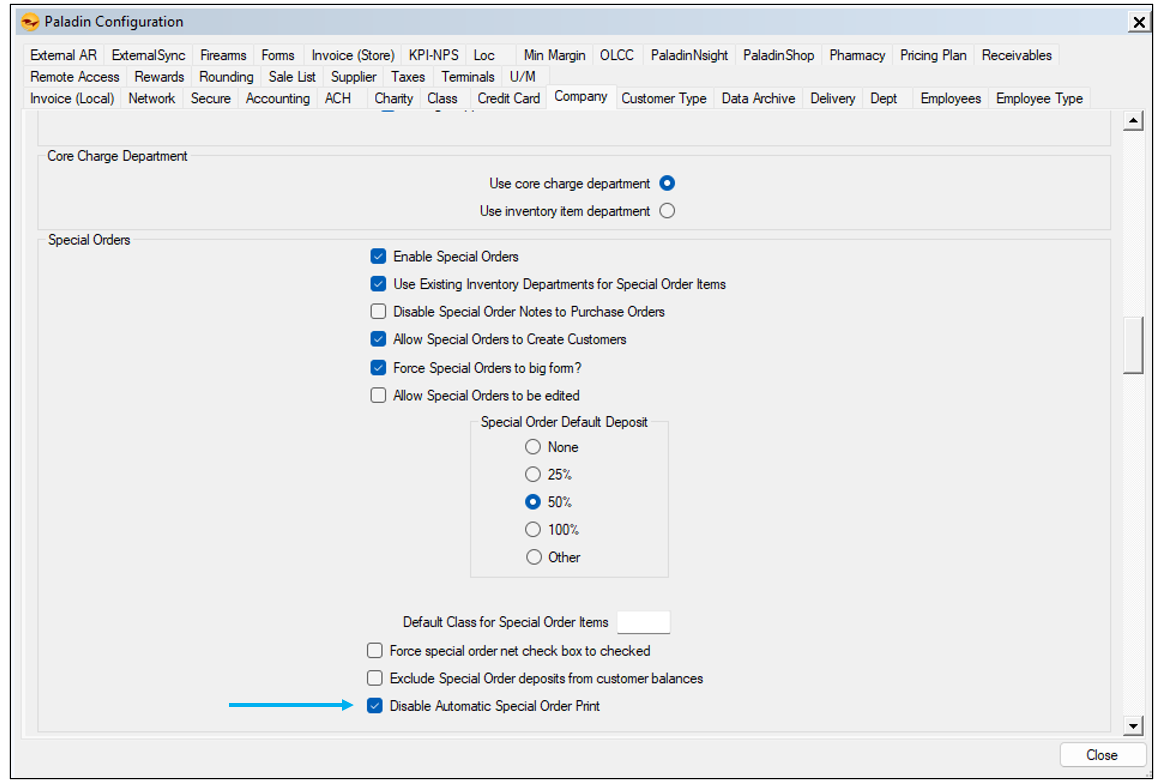Switch to the Credit Card tab

tap(508, 98)
